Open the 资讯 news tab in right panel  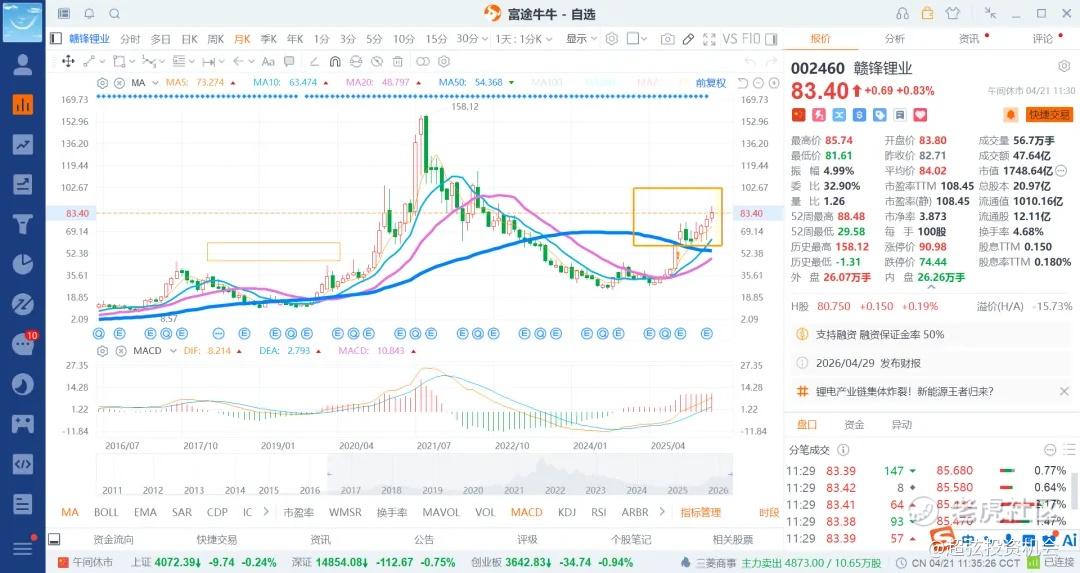[968, 39]
